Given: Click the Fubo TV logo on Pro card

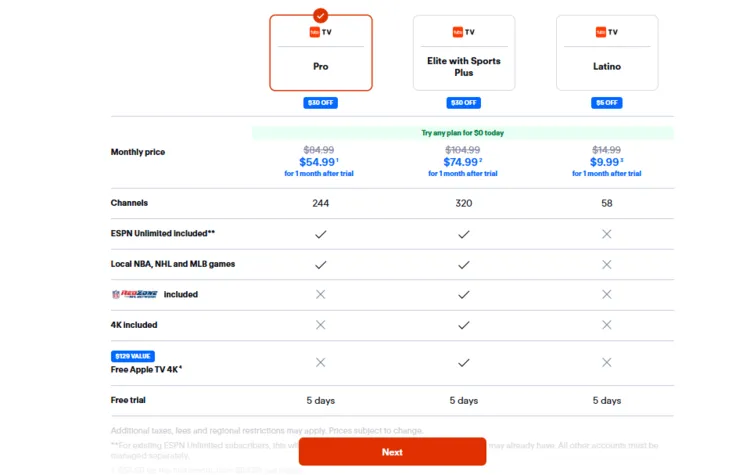Looking at the screenshot, I should click(x=320, y=32).
